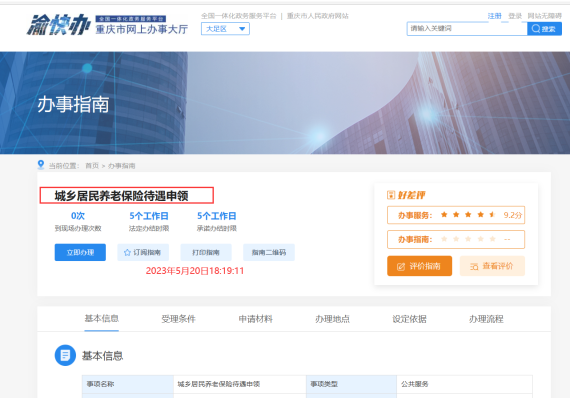The height and width of the screenshot is (399, 571).
Task: Open the 注册 register link
Action: pos(495,16)
